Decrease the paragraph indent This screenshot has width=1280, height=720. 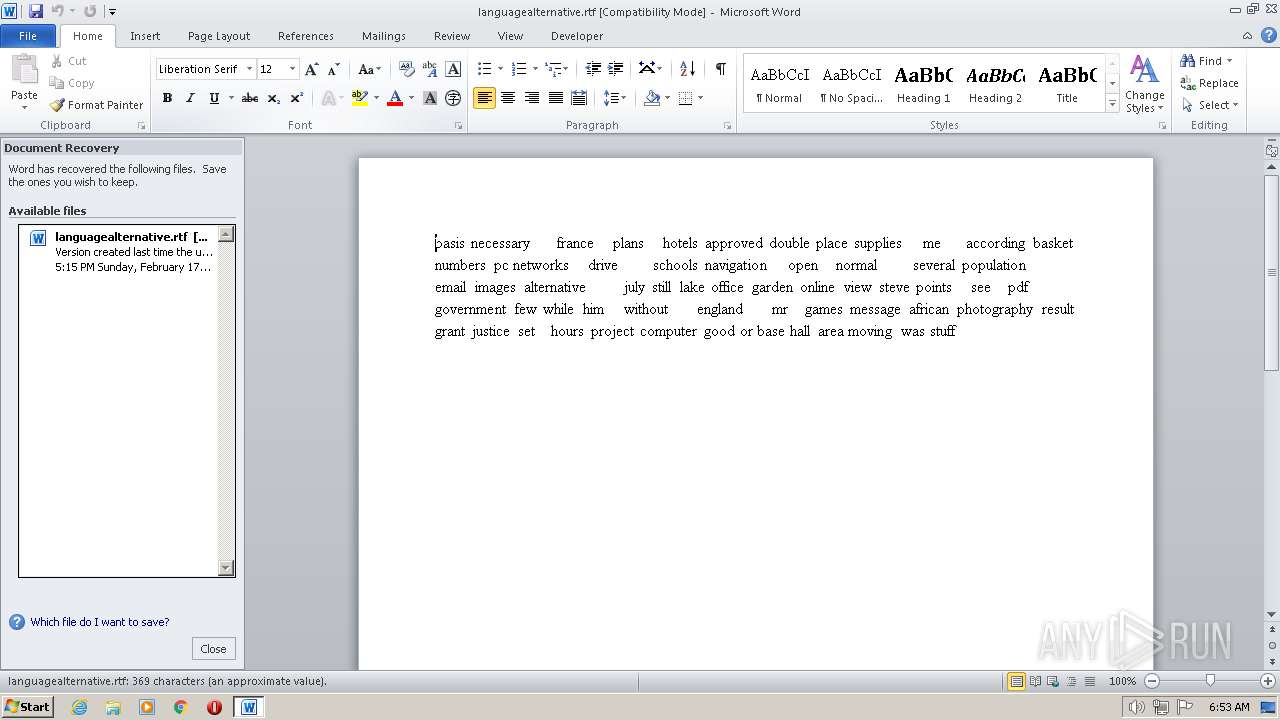tap(593, 69)
